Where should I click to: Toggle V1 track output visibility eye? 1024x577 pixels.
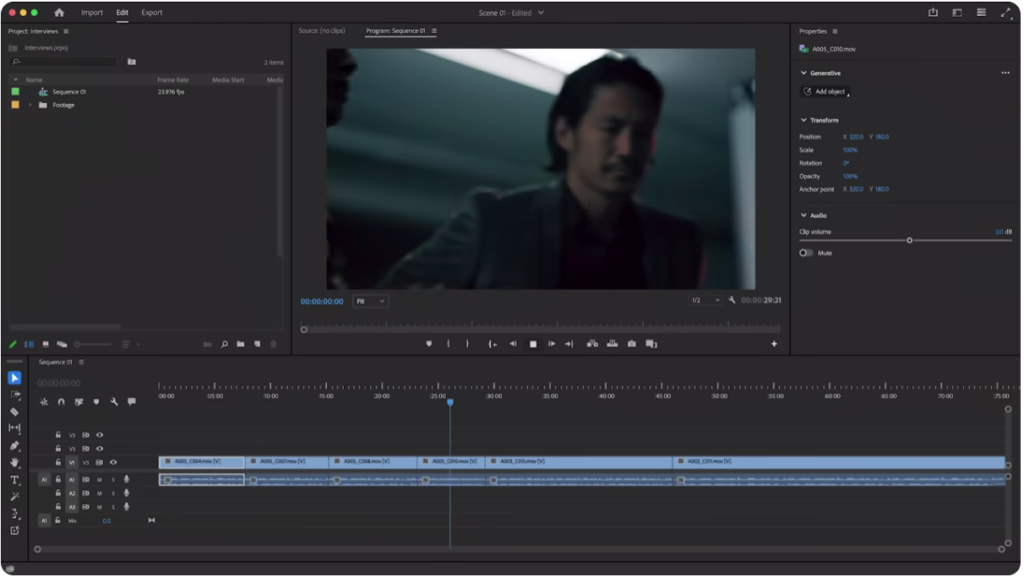[x=111, y=462]
